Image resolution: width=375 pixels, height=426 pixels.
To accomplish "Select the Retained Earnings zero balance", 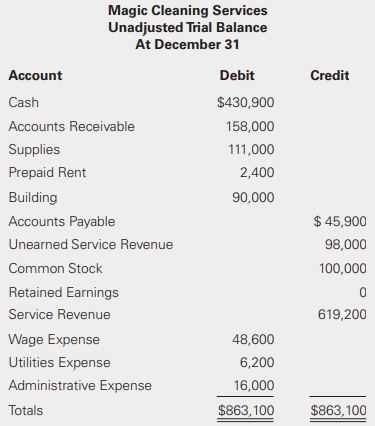I will pyautogui.click(x=363, y=293).
